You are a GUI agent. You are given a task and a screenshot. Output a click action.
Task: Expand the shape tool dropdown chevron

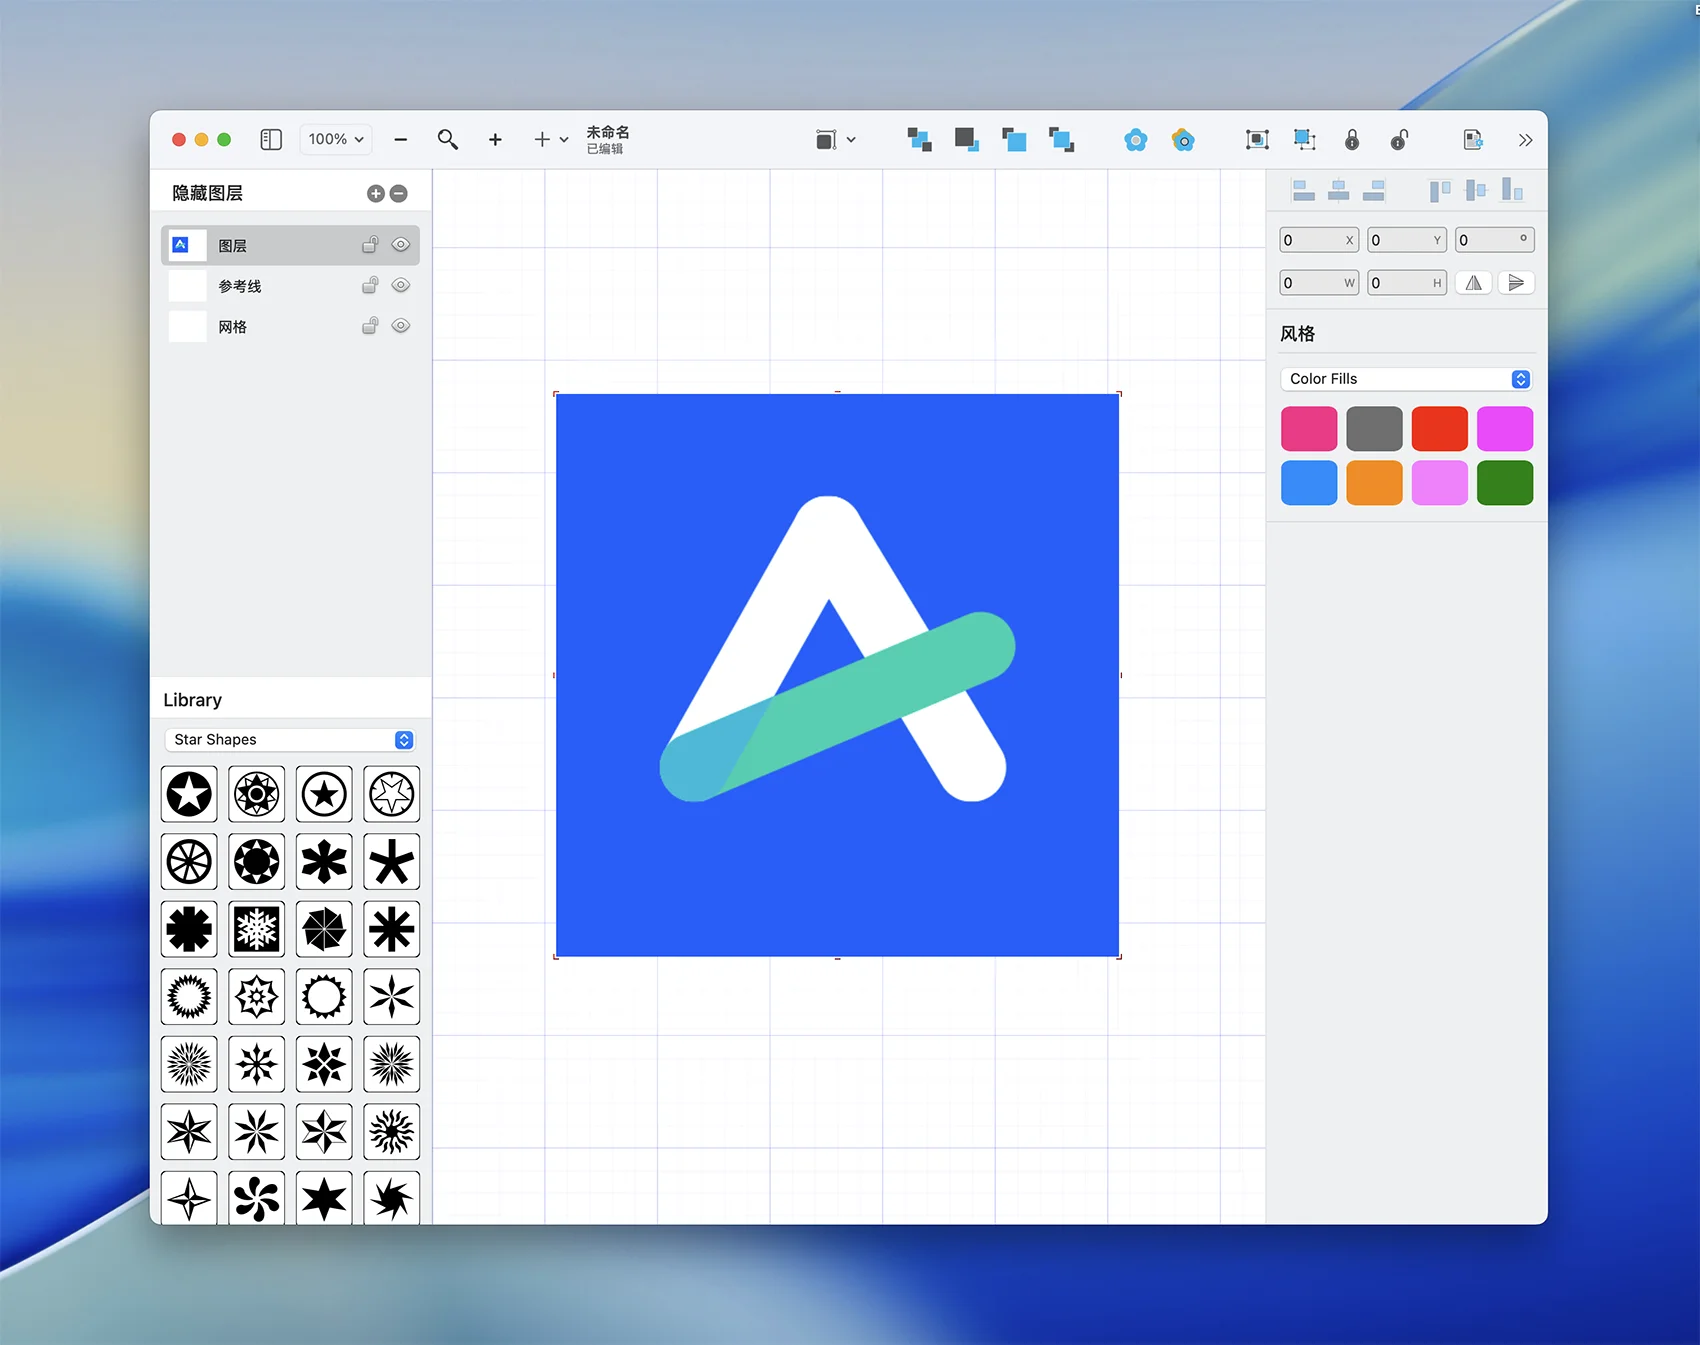(x=851, y=140)
